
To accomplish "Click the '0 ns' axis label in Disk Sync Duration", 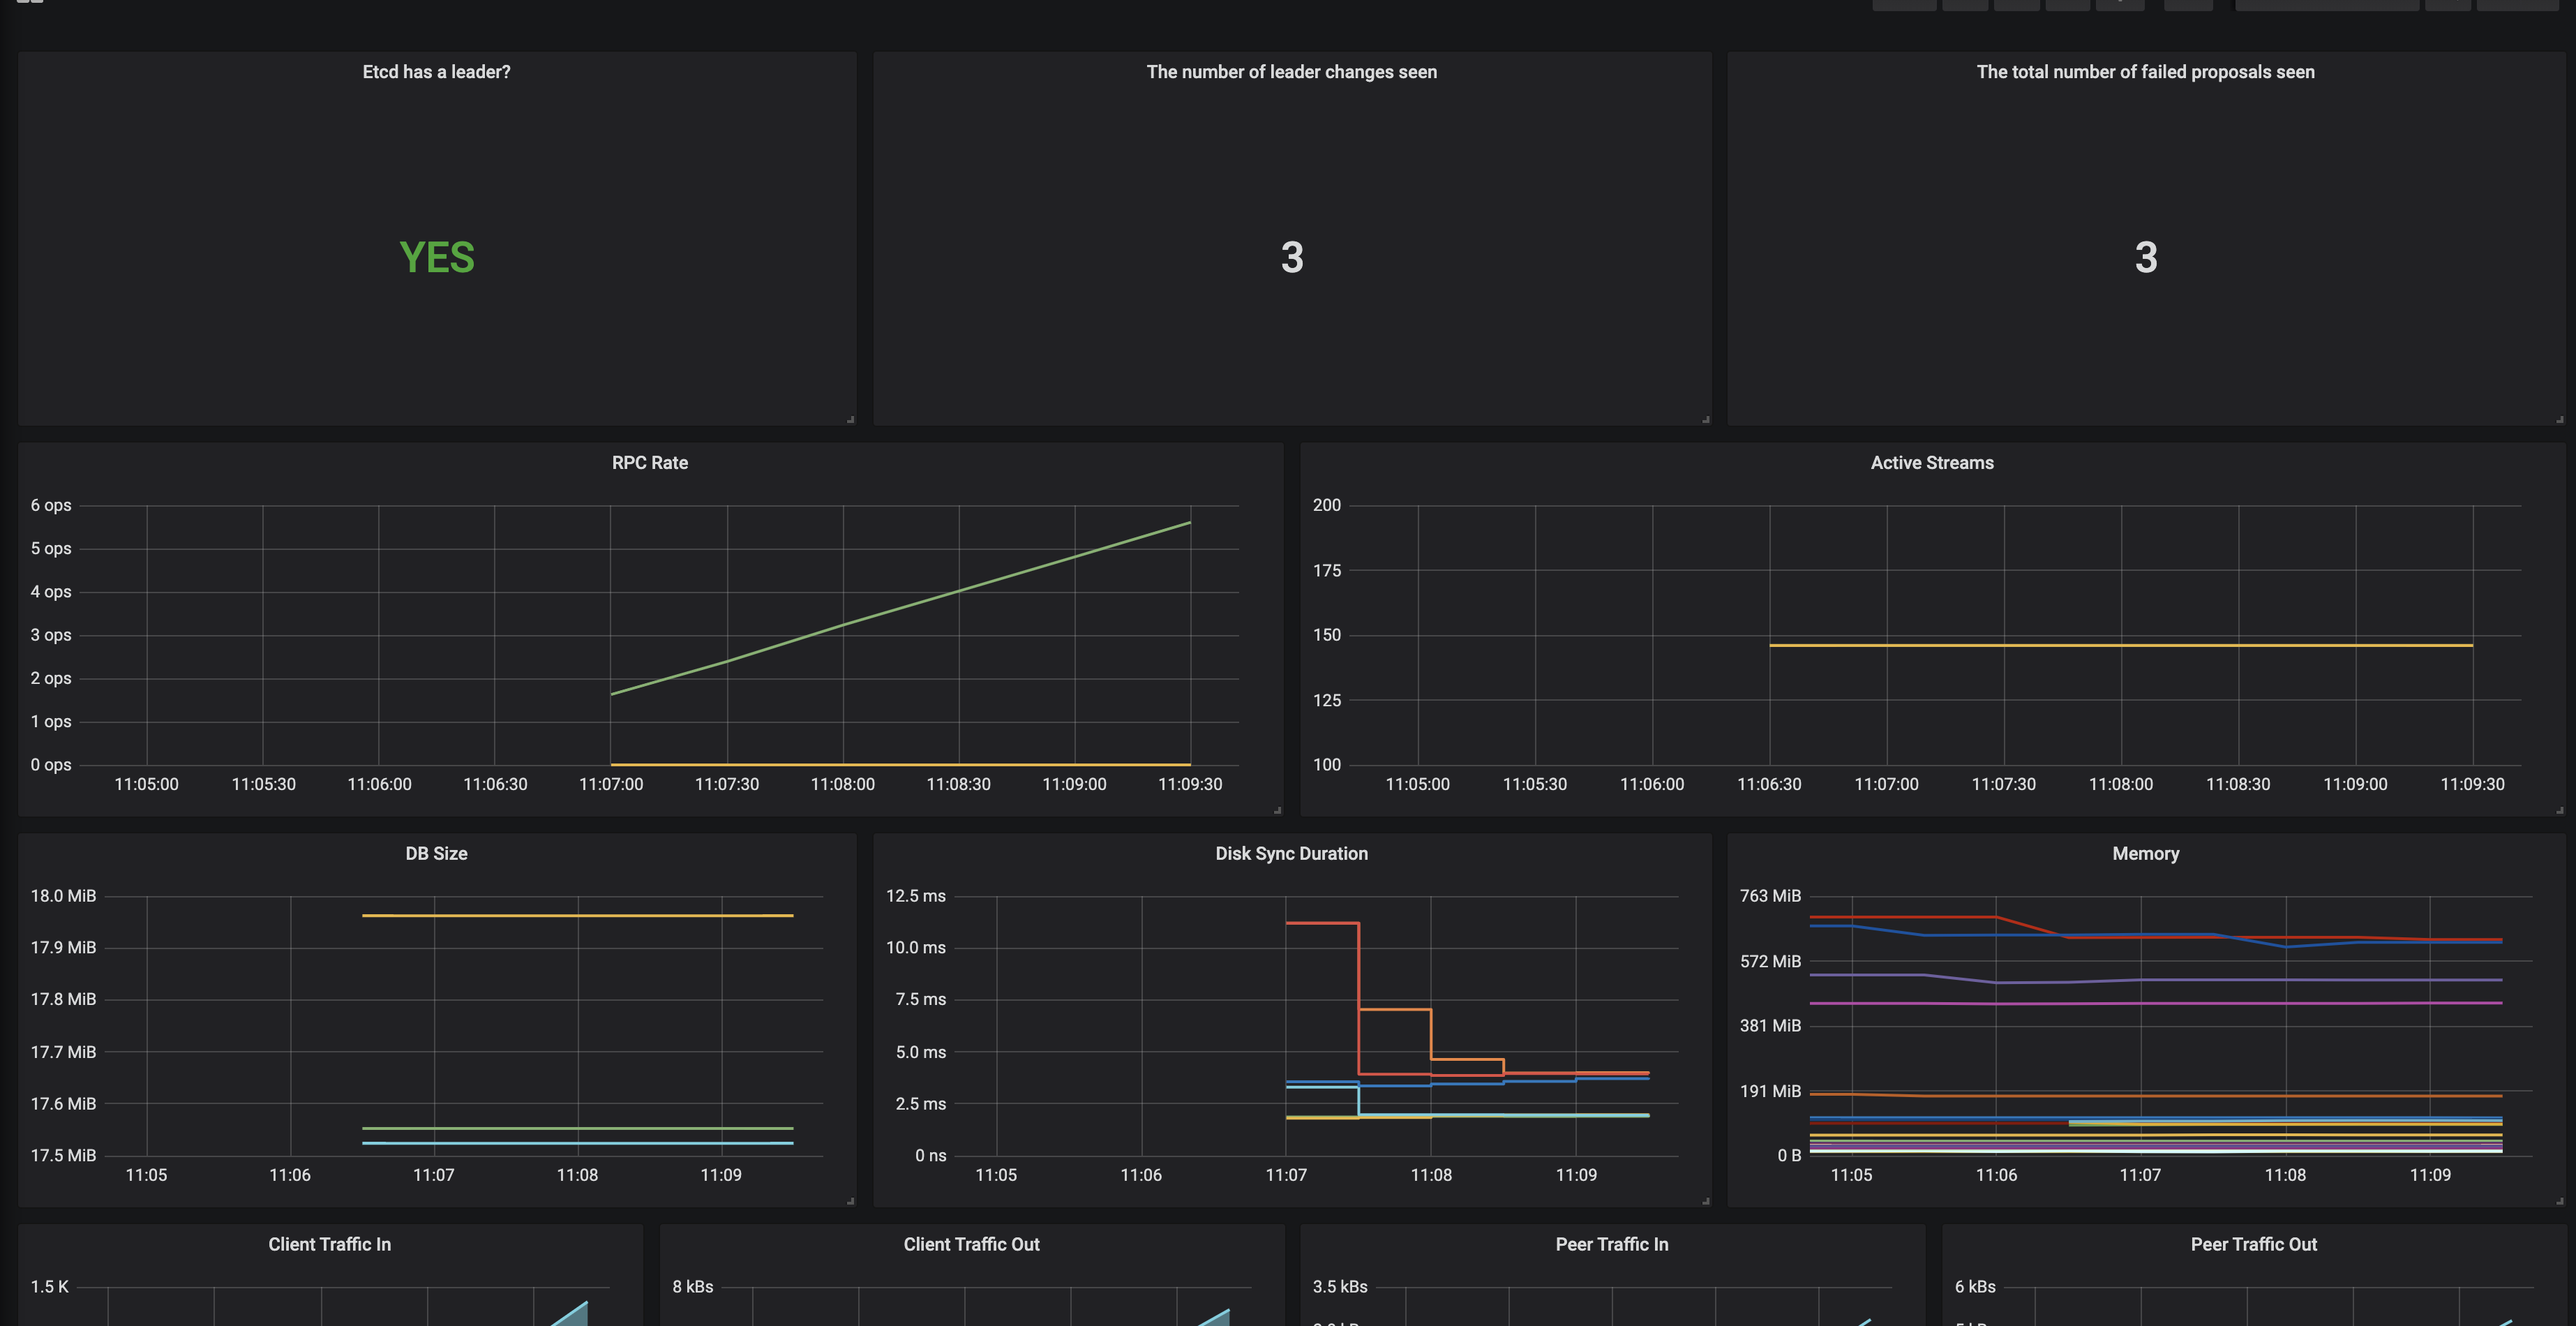I will click(930, 1156).
